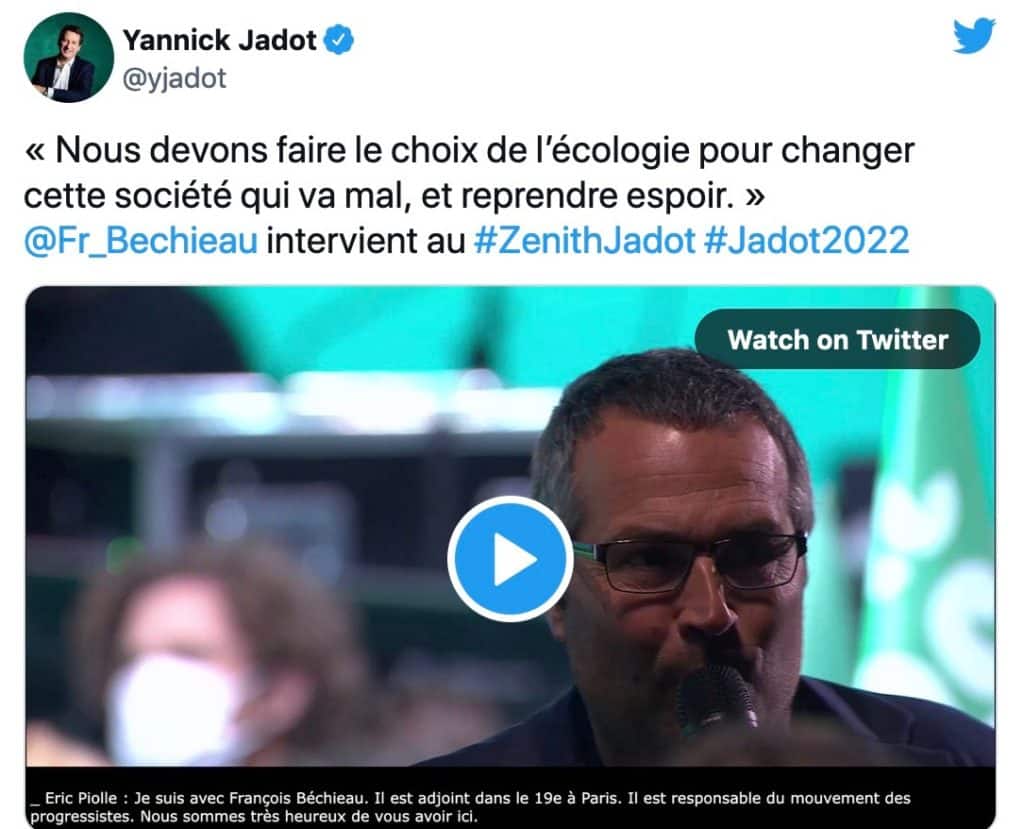Click the caption line 'progressistes. Nous sommes très heureux'
The image size is (1024, 829).
(254, 816)
